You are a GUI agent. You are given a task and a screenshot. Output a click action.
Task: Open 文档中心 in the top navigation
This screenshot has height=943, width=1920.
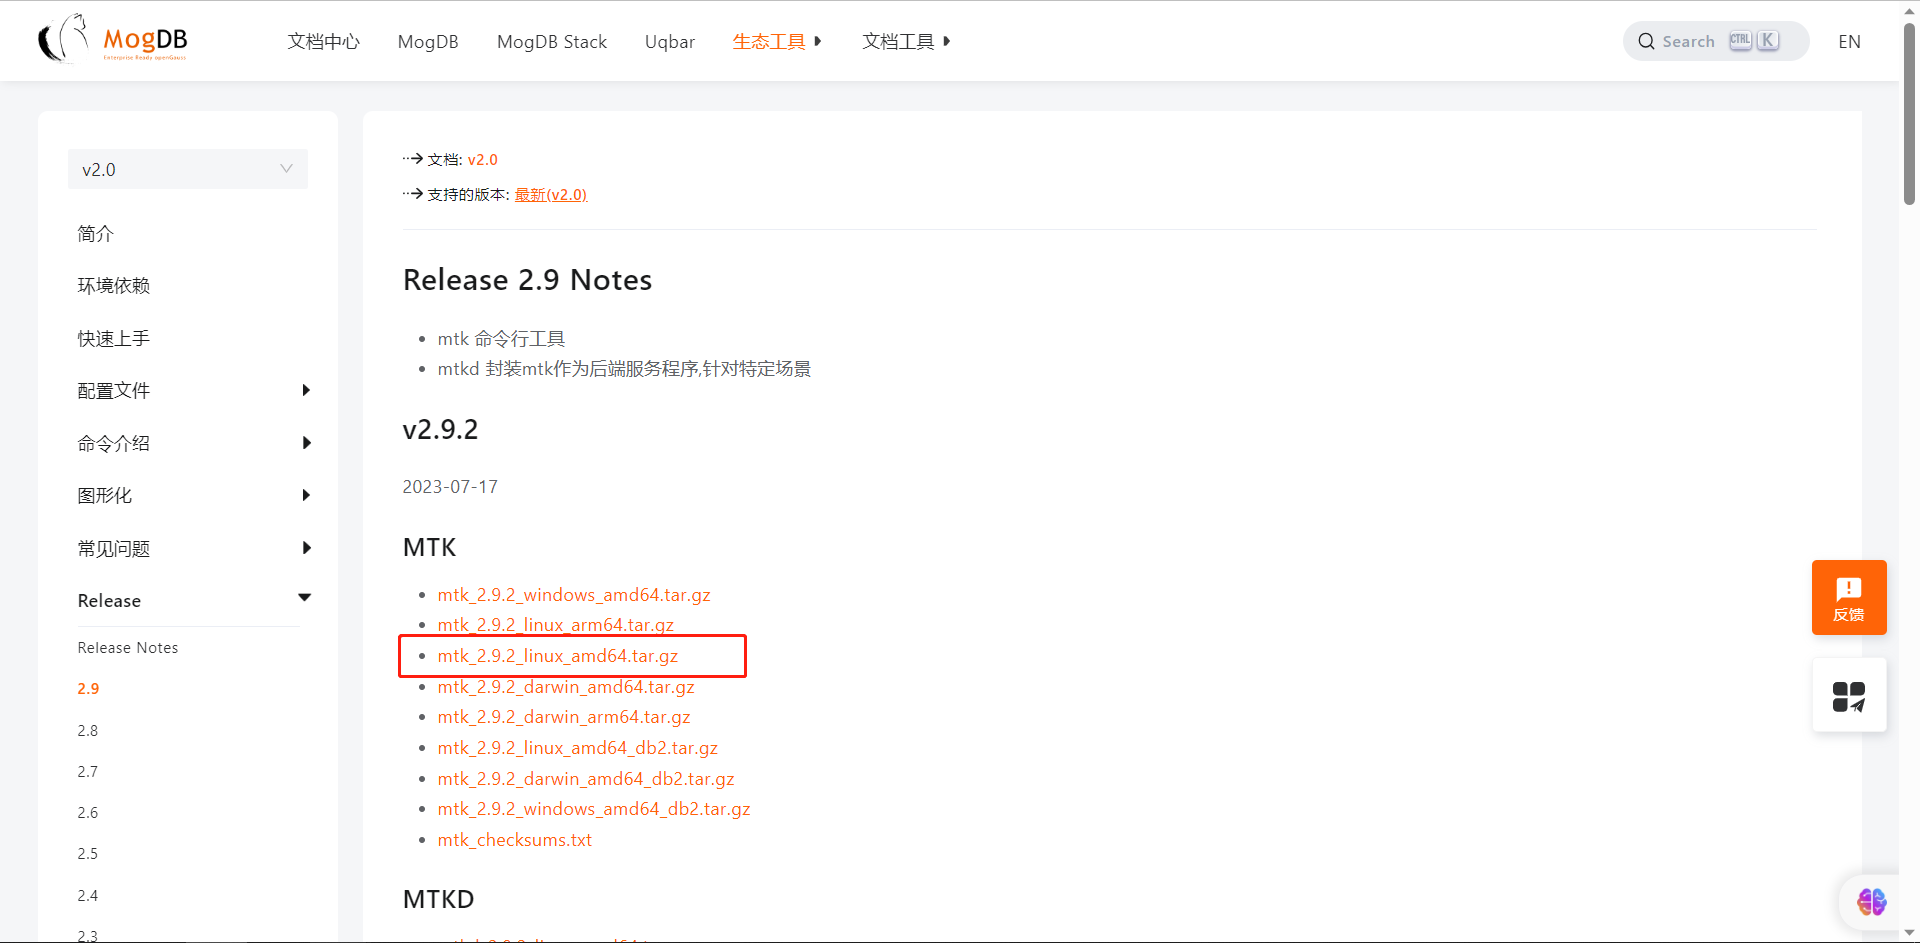(323, 41)
